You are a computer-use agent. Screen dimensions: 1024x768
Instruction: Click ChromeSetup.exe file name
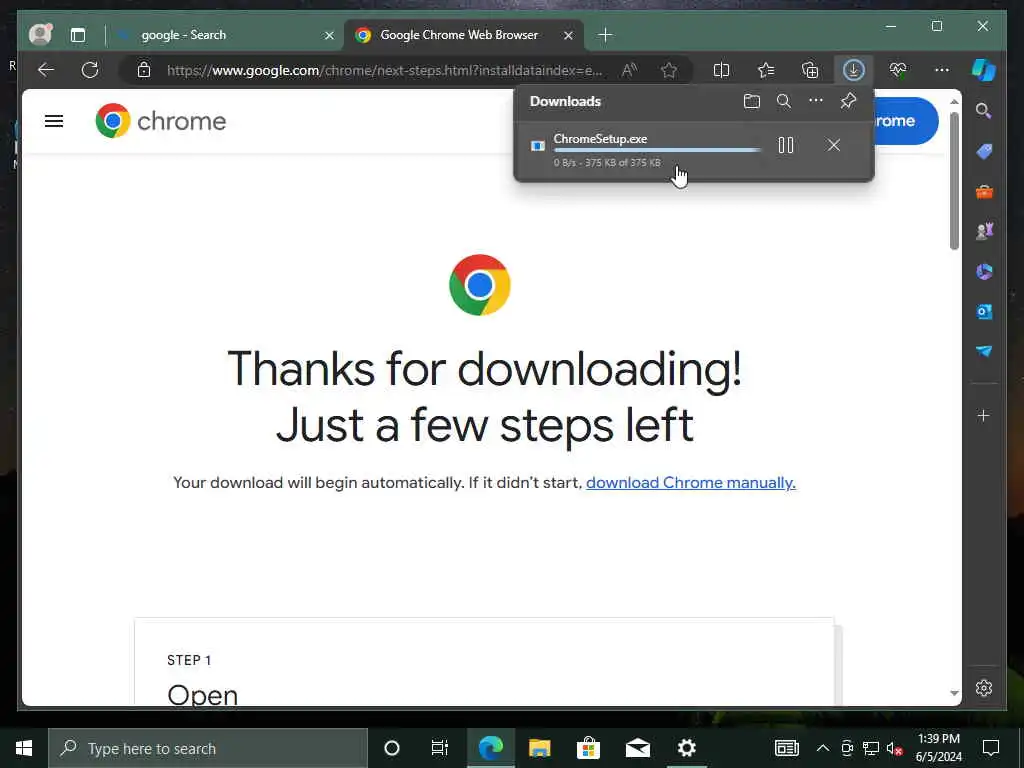600,138
